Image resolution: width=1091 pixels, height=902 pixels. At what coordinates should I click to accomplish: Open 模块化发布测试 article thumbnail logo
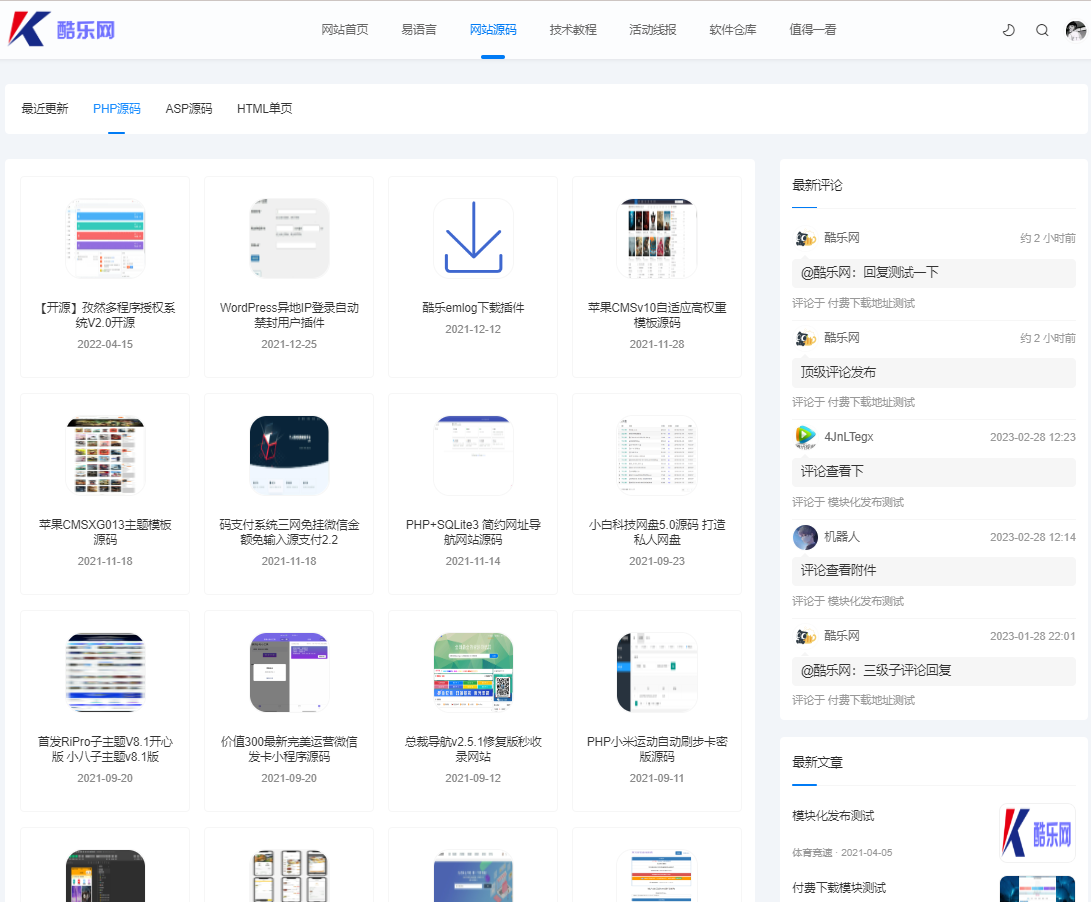pos(1037,833)
